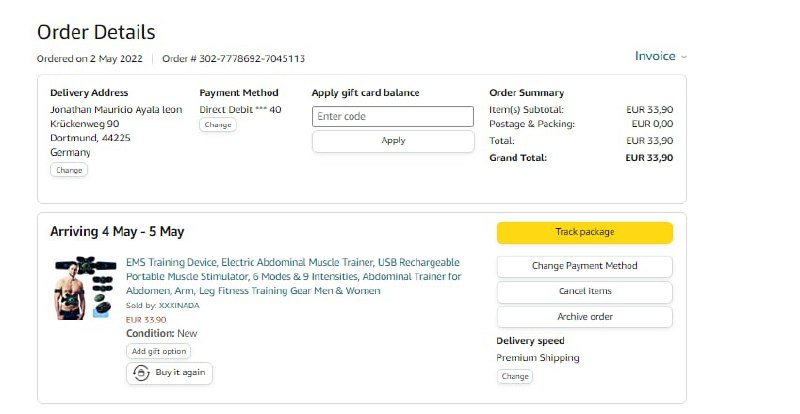Screen dimensions: 800x414
Task: Open the Change Payment Method button
Action: [584, 266]
